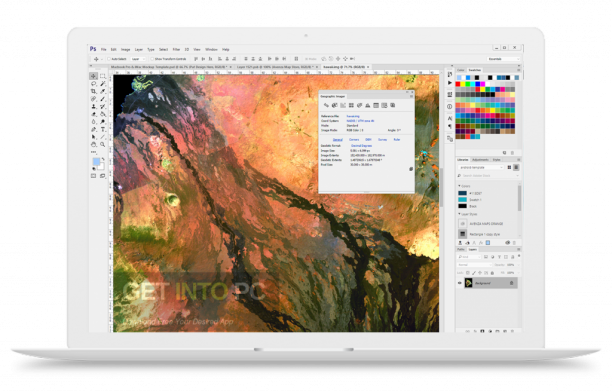Select the Hand tool

[93, 144]
